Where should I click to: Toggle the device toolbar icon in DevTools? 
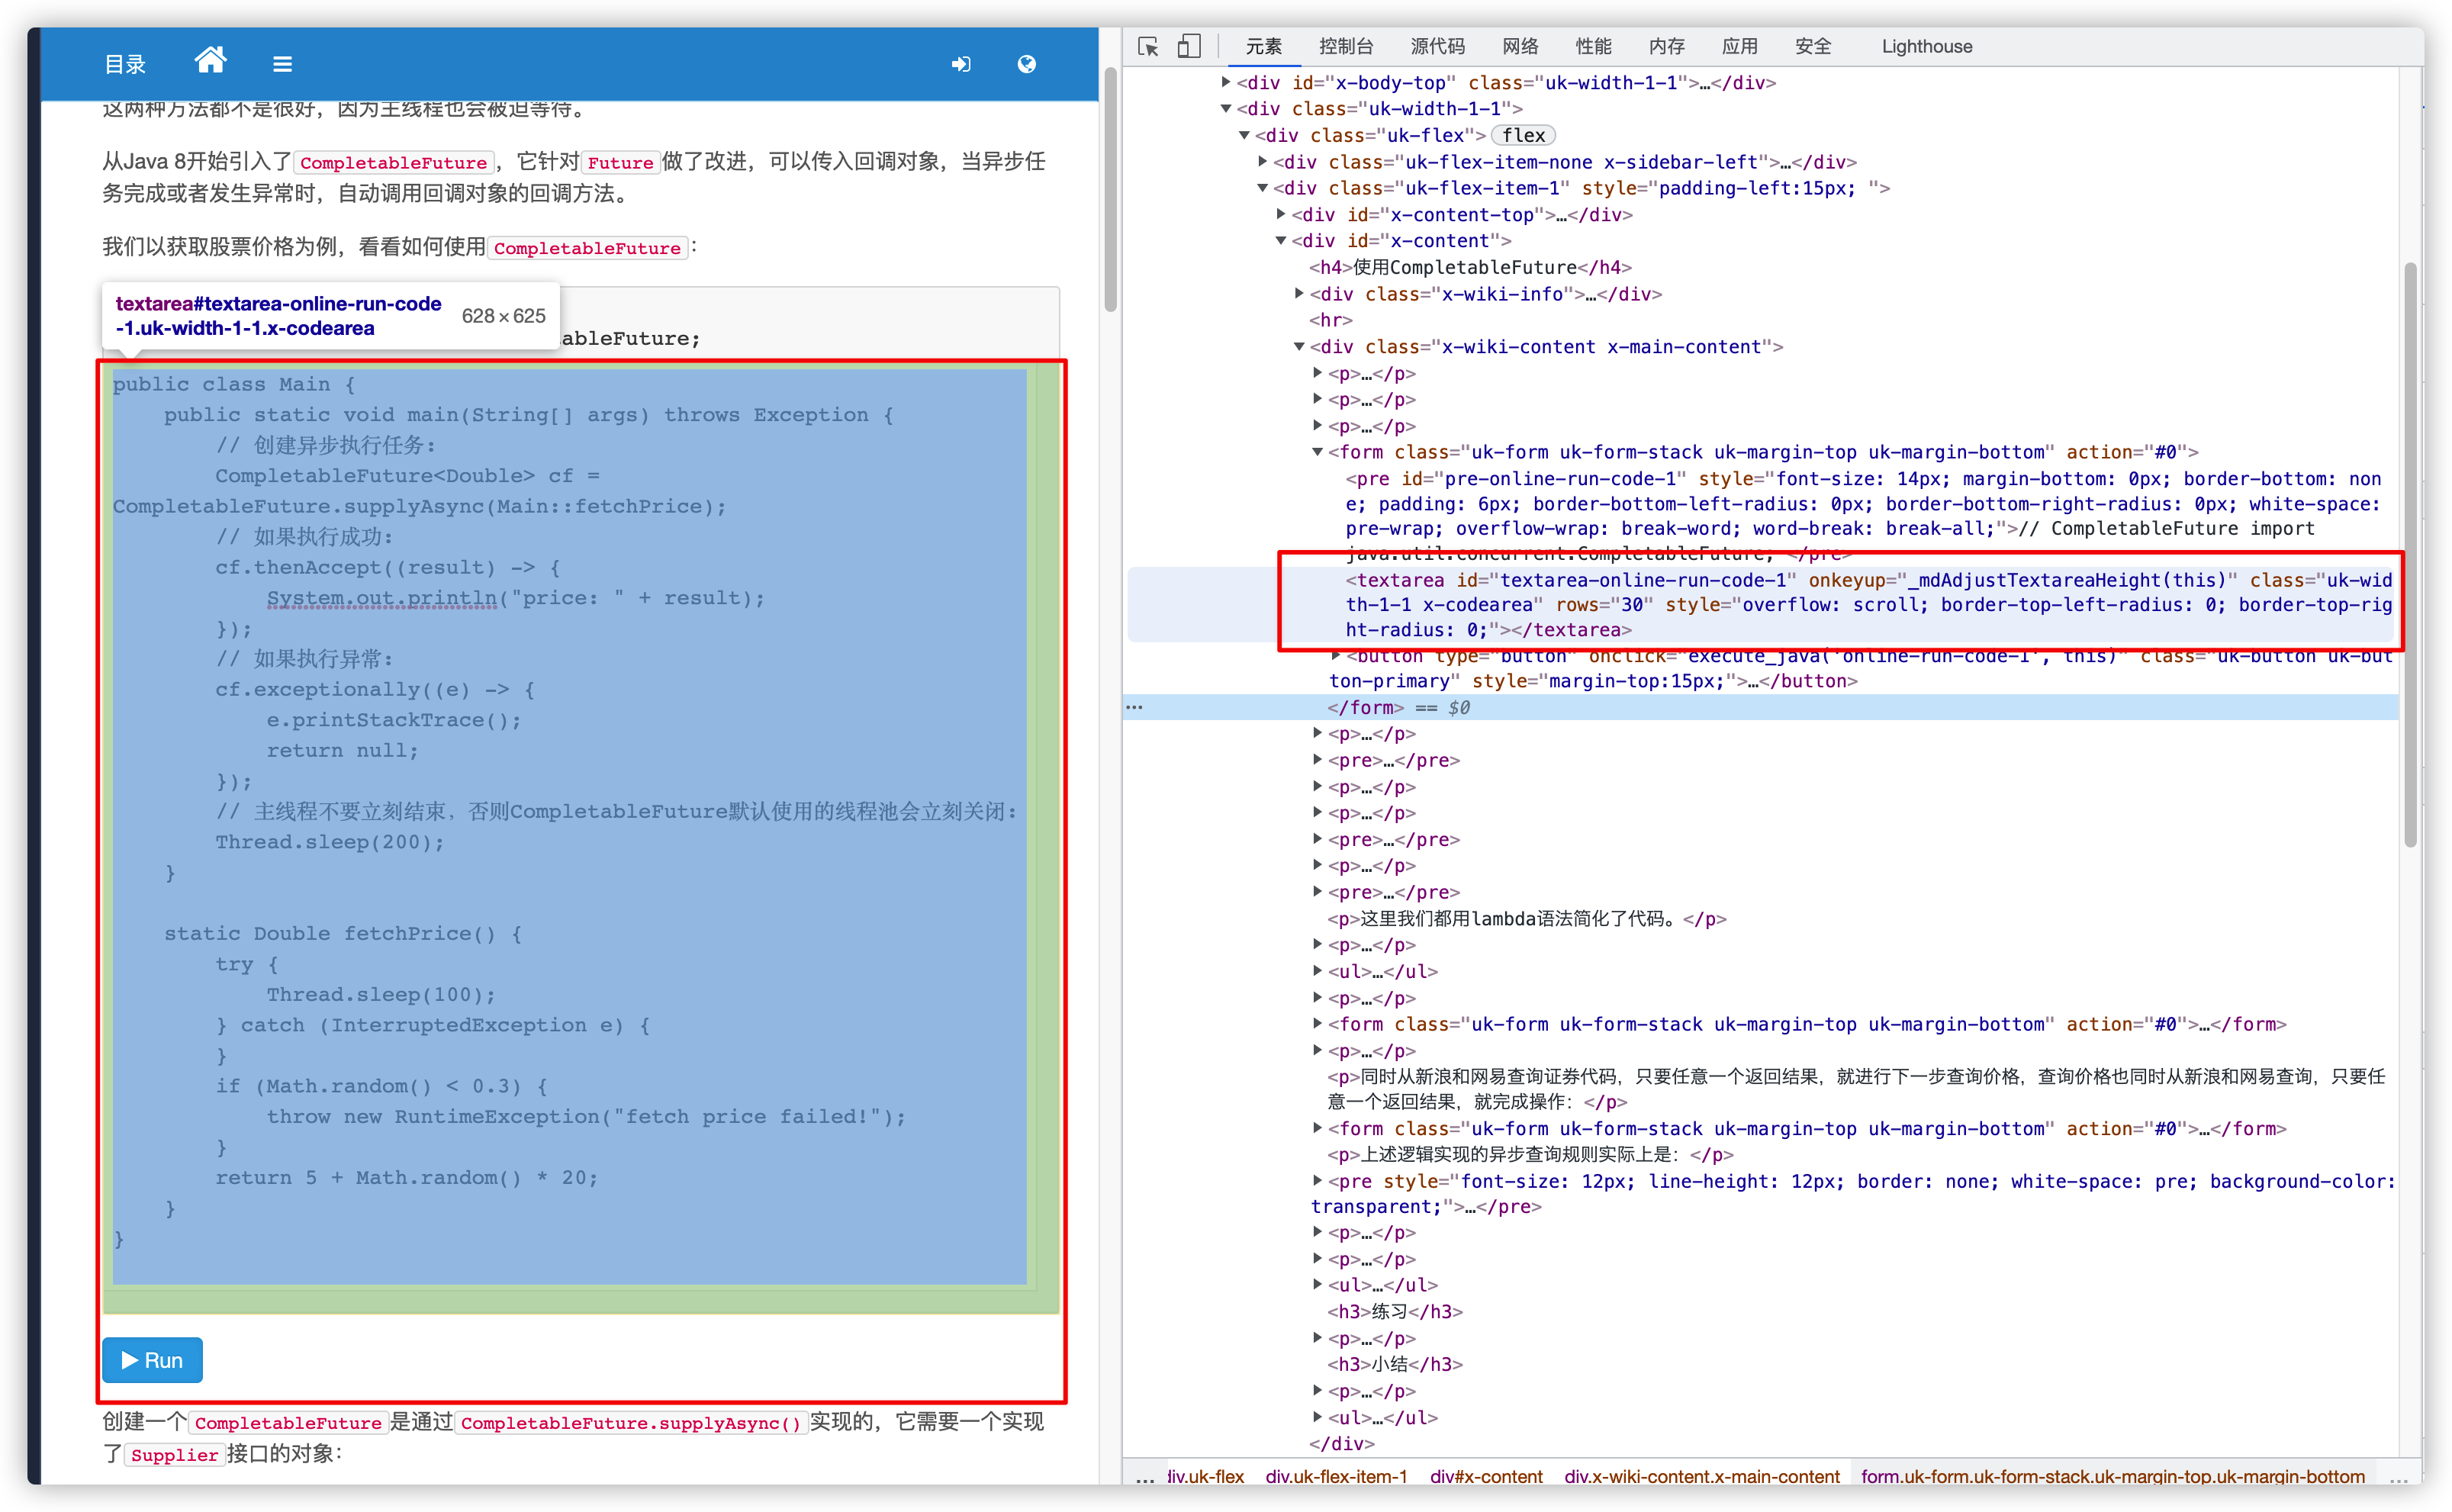(1188, 46)
